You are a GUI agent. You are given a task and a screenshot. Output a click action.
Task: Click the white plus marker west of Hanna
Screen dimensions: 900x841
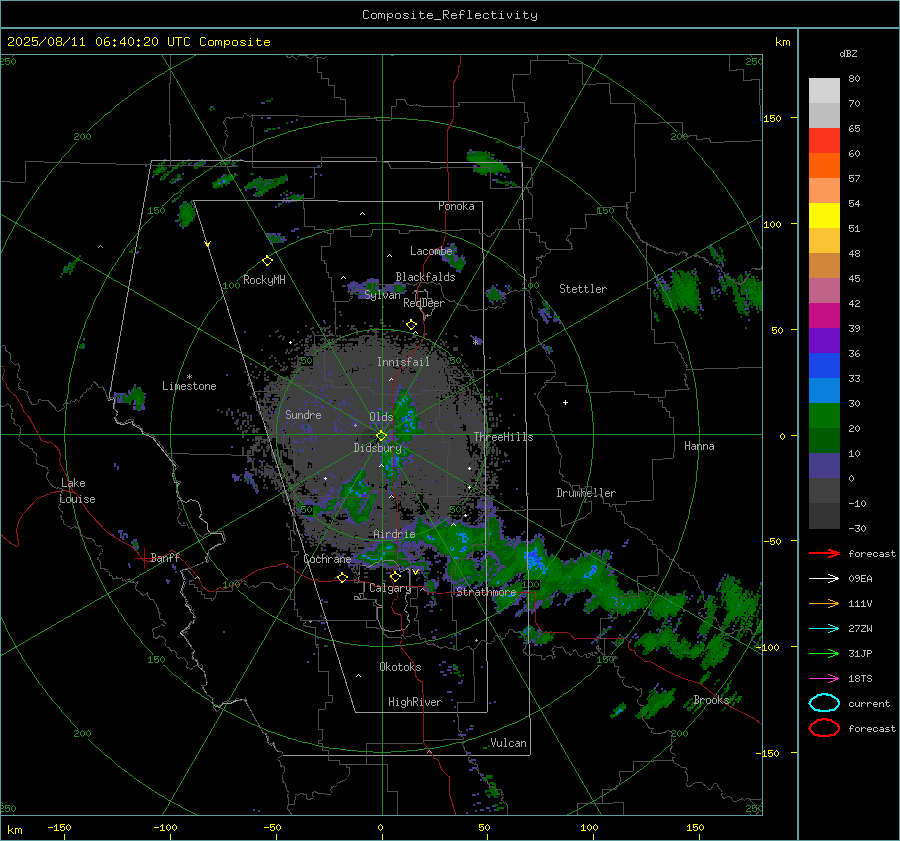[x=565, y=402]
